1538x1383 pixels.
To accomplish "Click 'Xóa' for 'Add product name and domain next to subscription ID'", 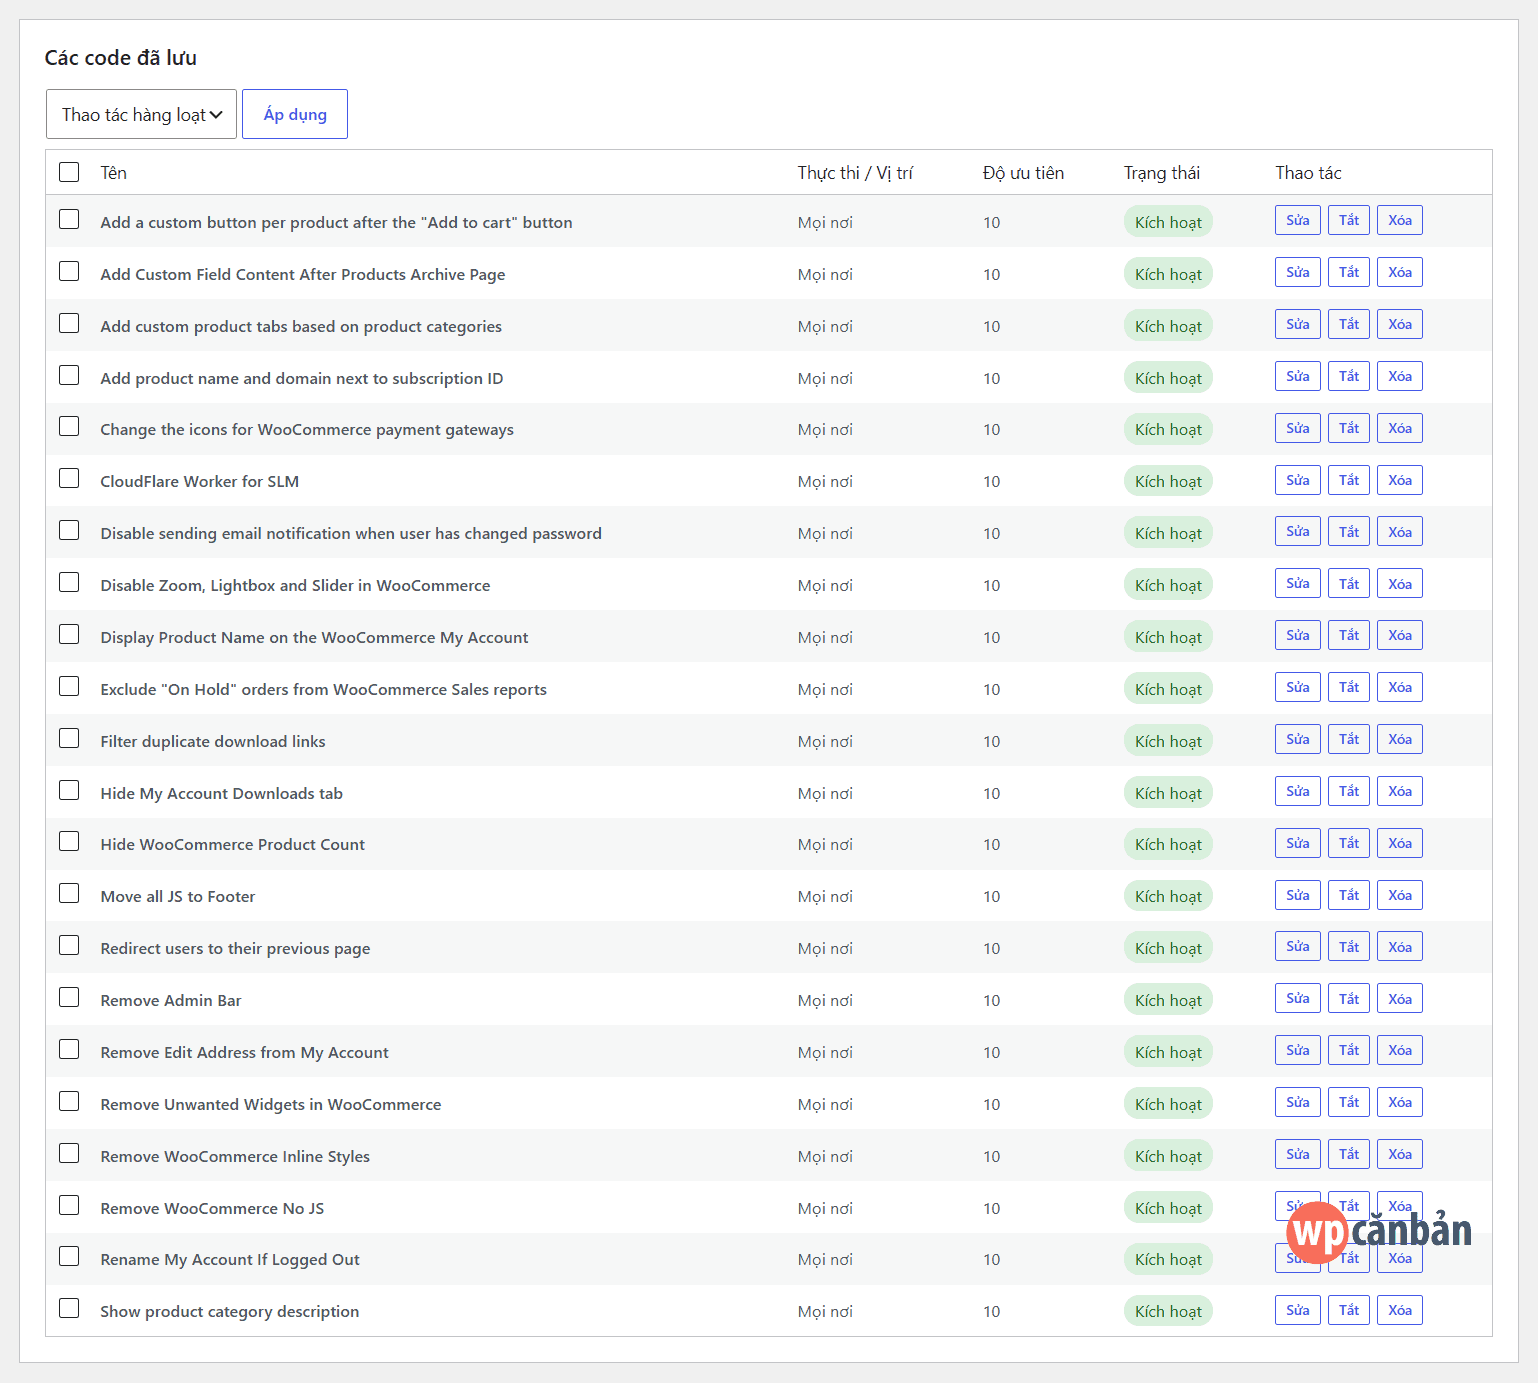I will (1400, 376).
